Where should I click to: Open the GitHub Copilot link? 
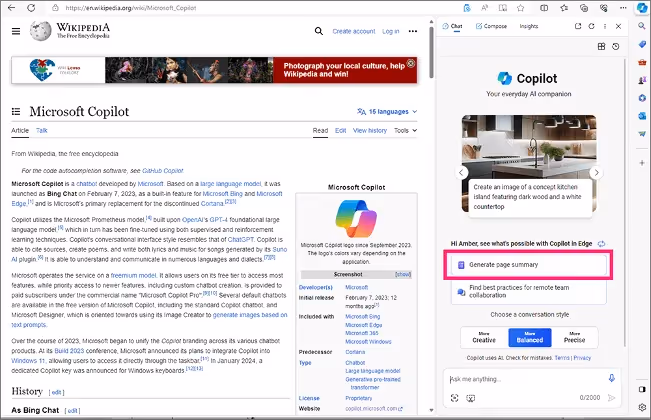[163, 171]
